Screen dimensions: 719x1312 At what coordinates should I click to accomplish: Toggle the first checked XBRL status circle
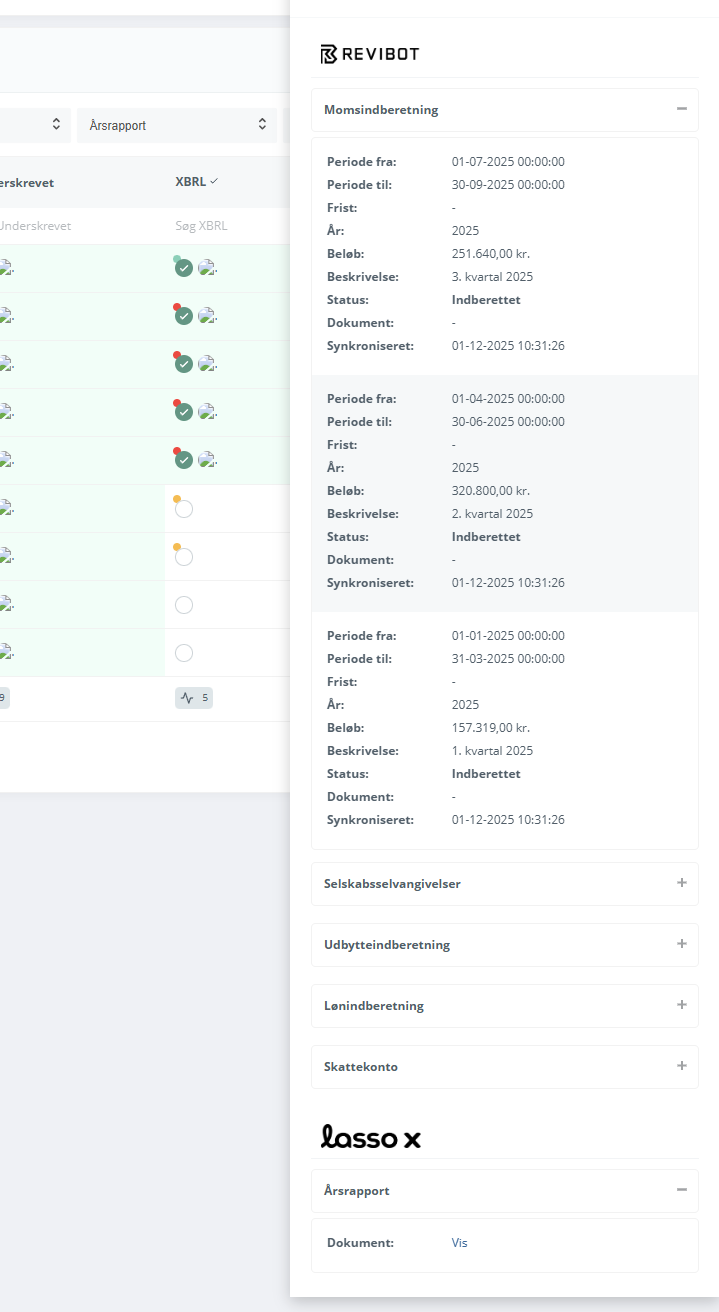tap(184, 268)
